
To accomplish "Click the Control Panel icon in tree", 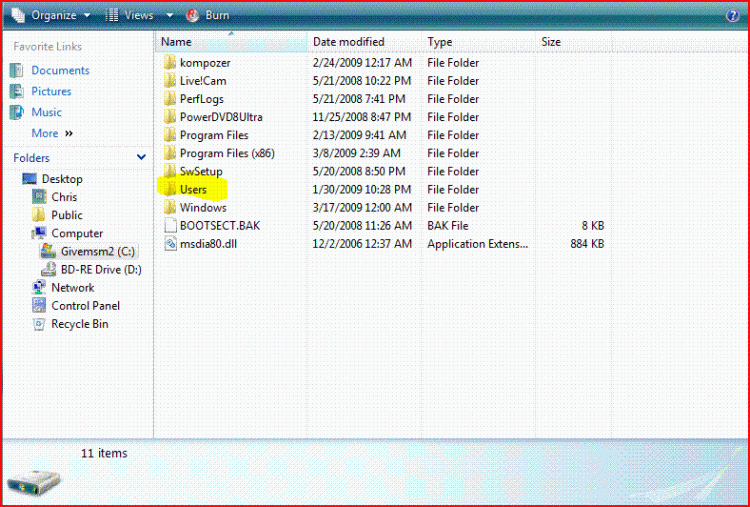I will coord(39,306).
